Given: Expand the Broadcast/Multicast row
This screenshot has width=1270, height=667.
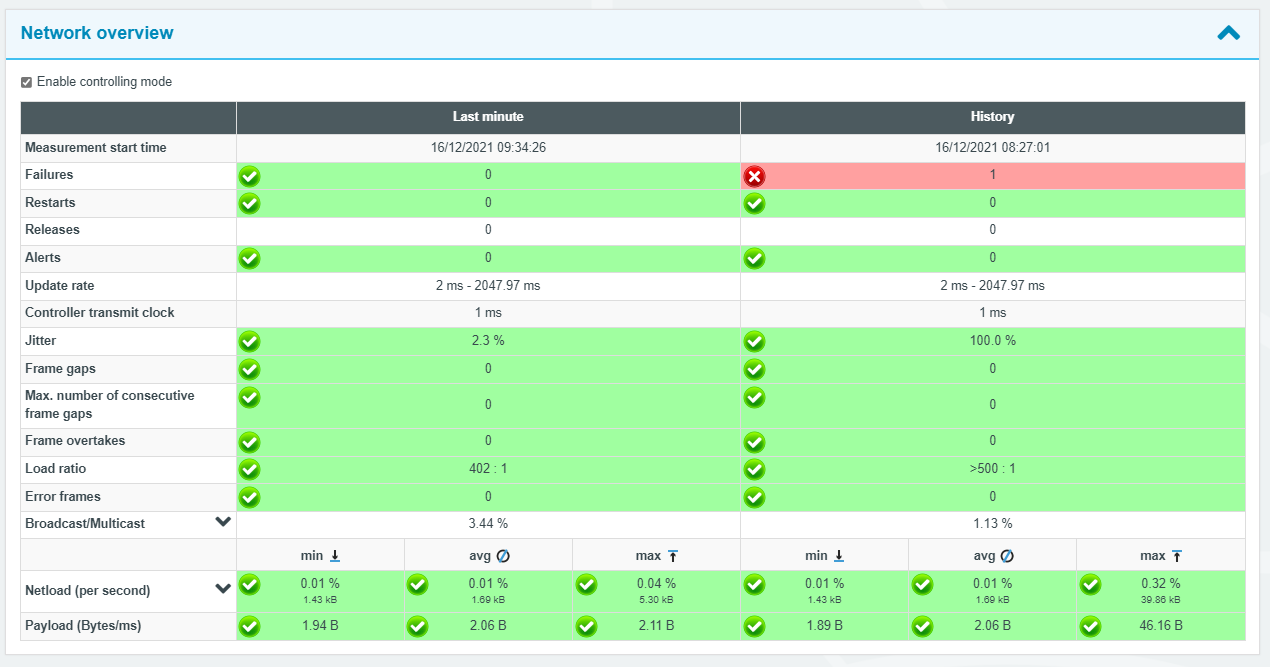Looking at the screenshot, I should tap(223, 522).
